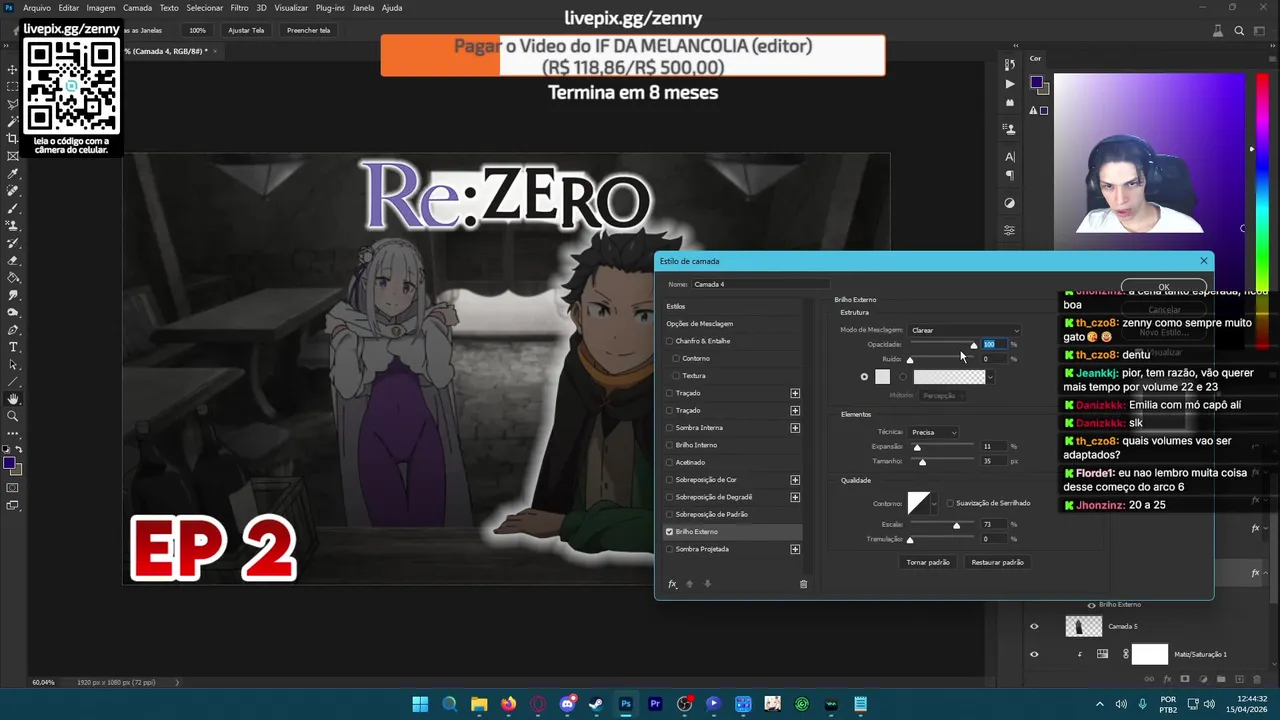1280x720 pixels.
Task: Add another Sombra Interna with plus icon
Action: 795,428
